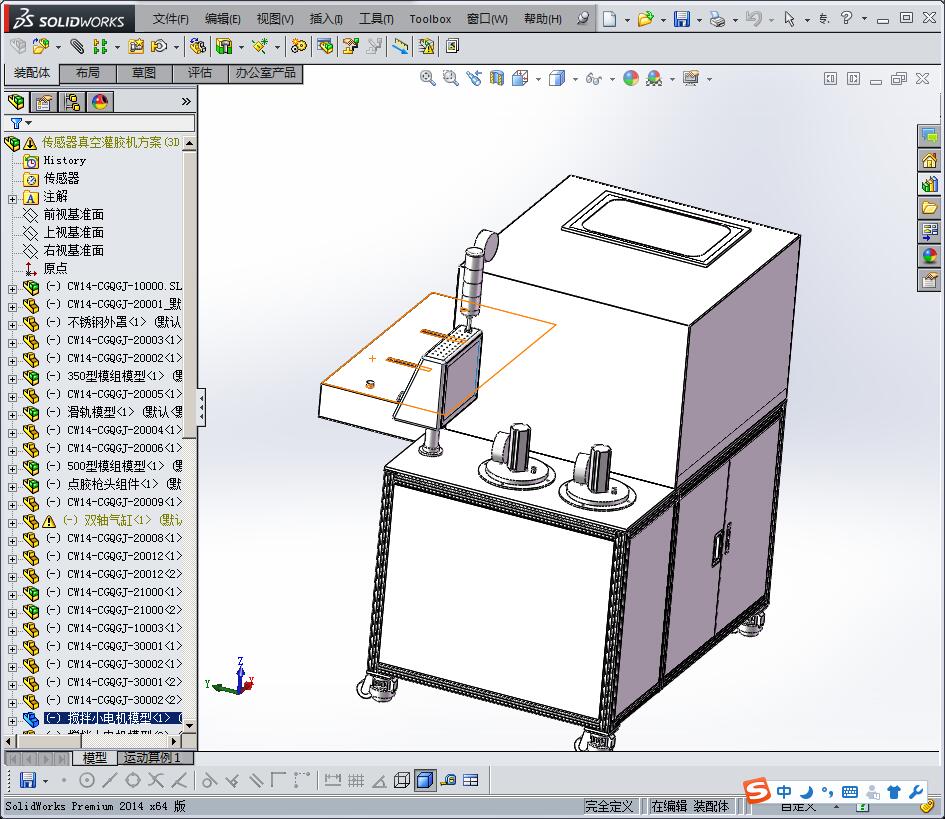Open the FeatureManager design tree tab icon
This screenshot has height=819, width=945.
click(x=16, y=102)
